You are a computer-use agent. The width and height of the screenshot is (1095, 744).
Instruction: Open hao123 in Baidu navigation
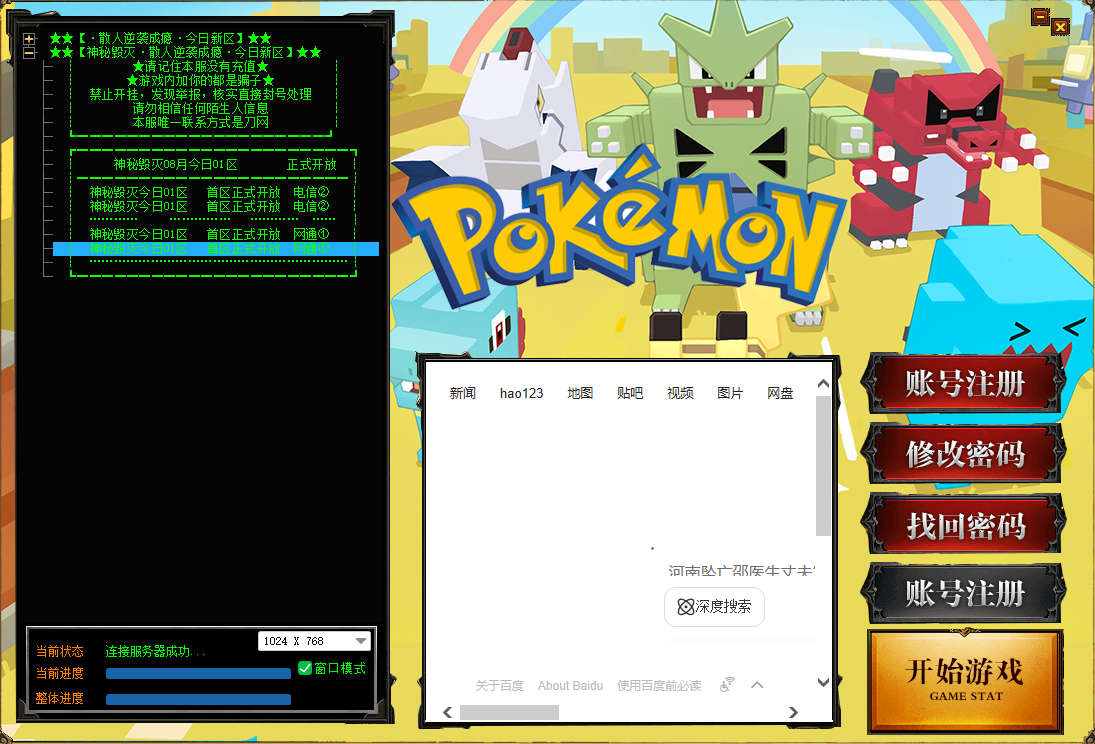coord(522,393)
